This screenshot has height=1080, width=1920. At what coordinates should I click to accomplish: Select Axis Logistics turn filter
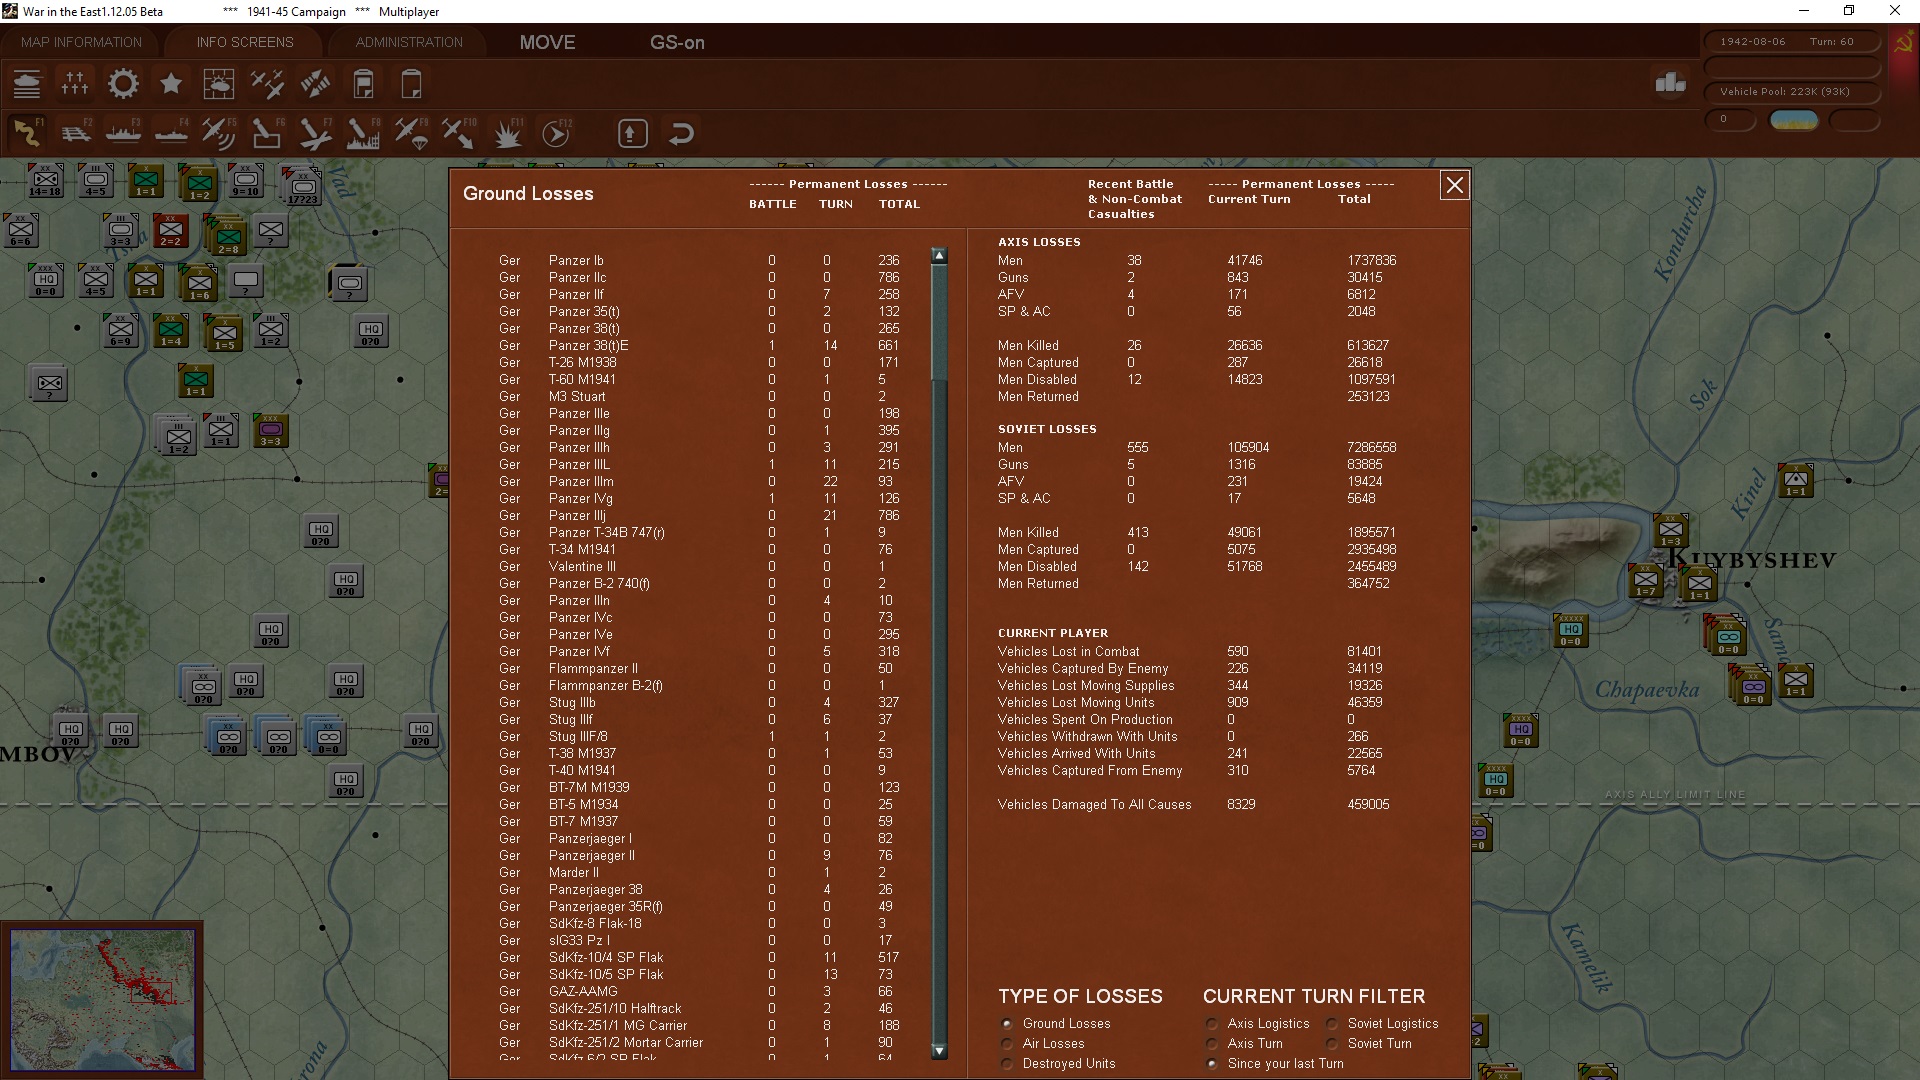[1212, 1023]
